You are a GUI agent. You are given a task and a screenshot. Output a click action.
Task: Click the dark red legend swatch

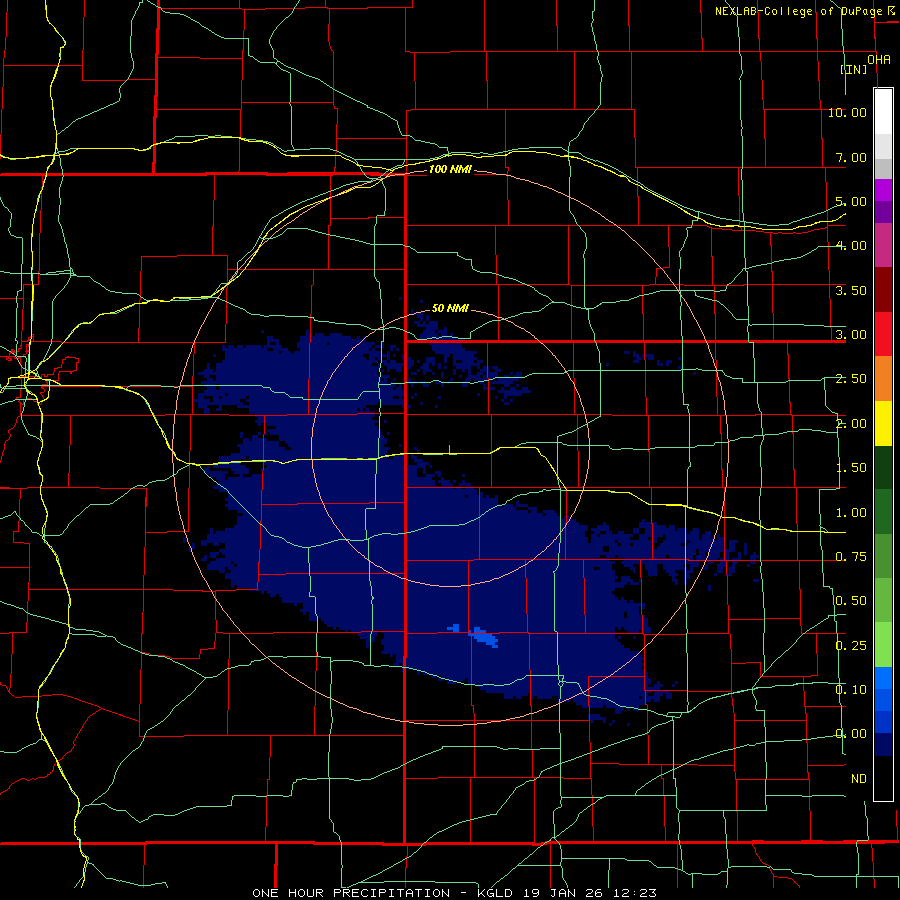(883, 289)
